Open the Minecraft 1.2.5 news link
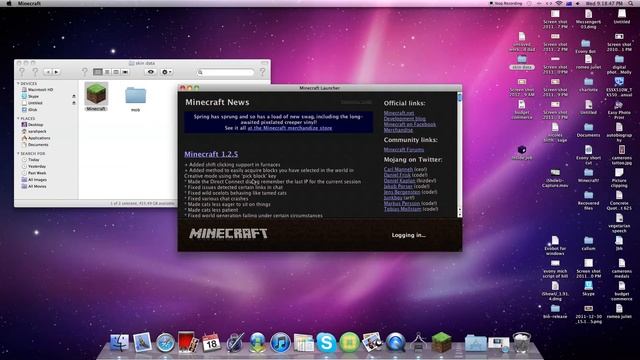This screenshot has width=640, height=360. 211,154
